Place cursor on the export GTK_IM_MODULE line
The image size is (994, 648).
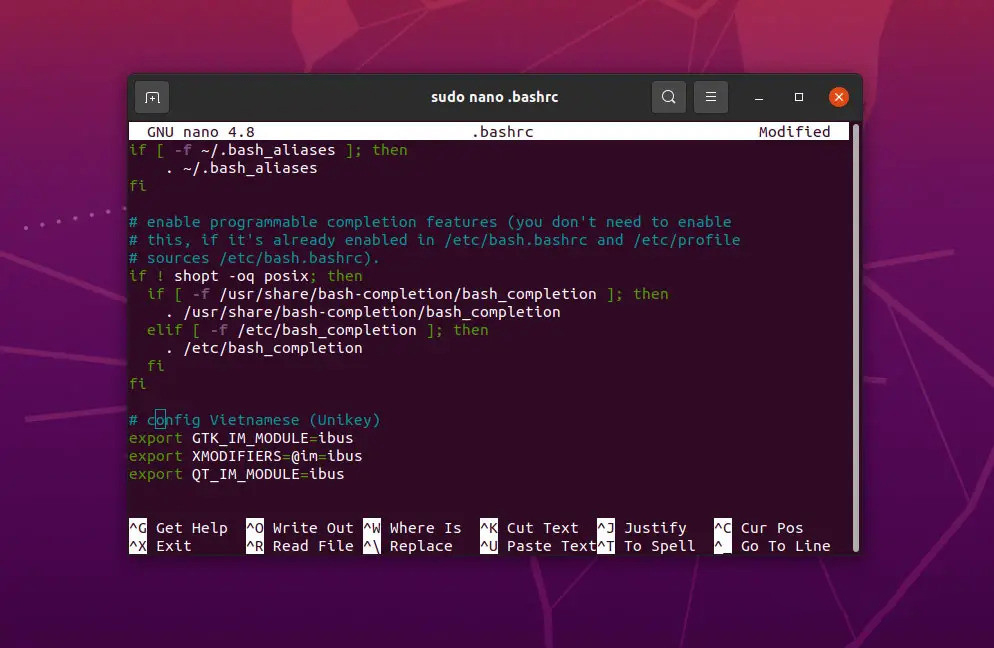pos(240,437)
